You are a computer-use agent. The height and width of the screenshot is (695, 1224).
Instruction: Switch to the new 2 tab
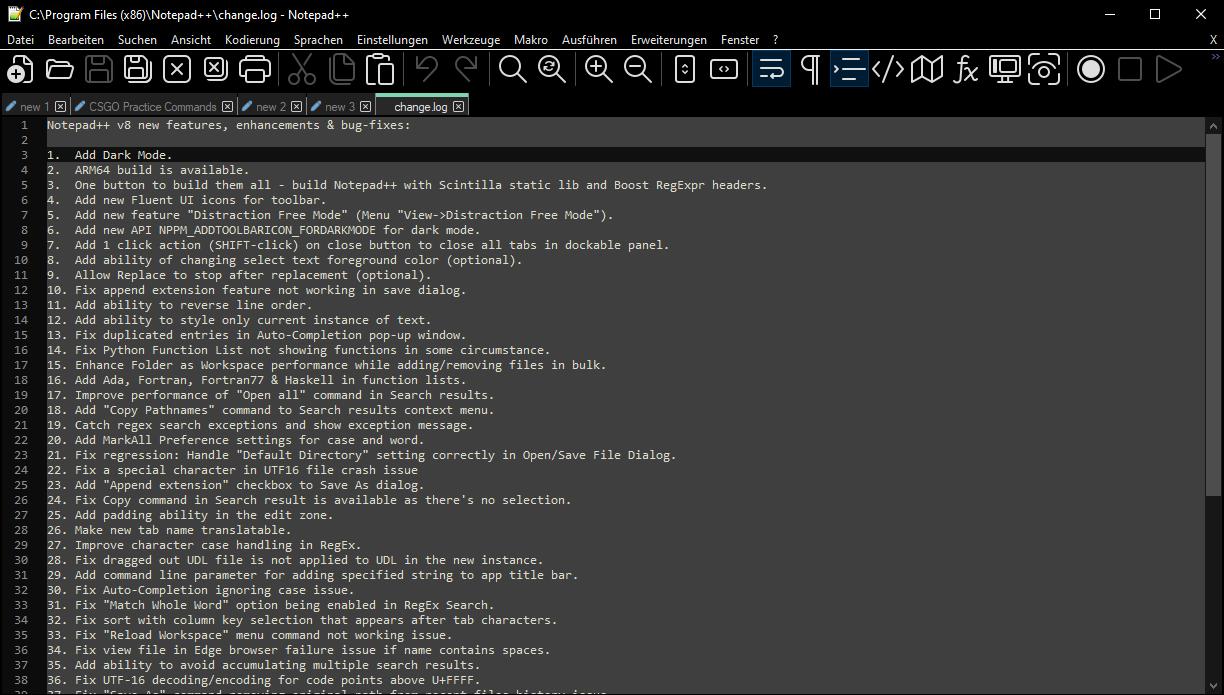[x=270, y=106]
